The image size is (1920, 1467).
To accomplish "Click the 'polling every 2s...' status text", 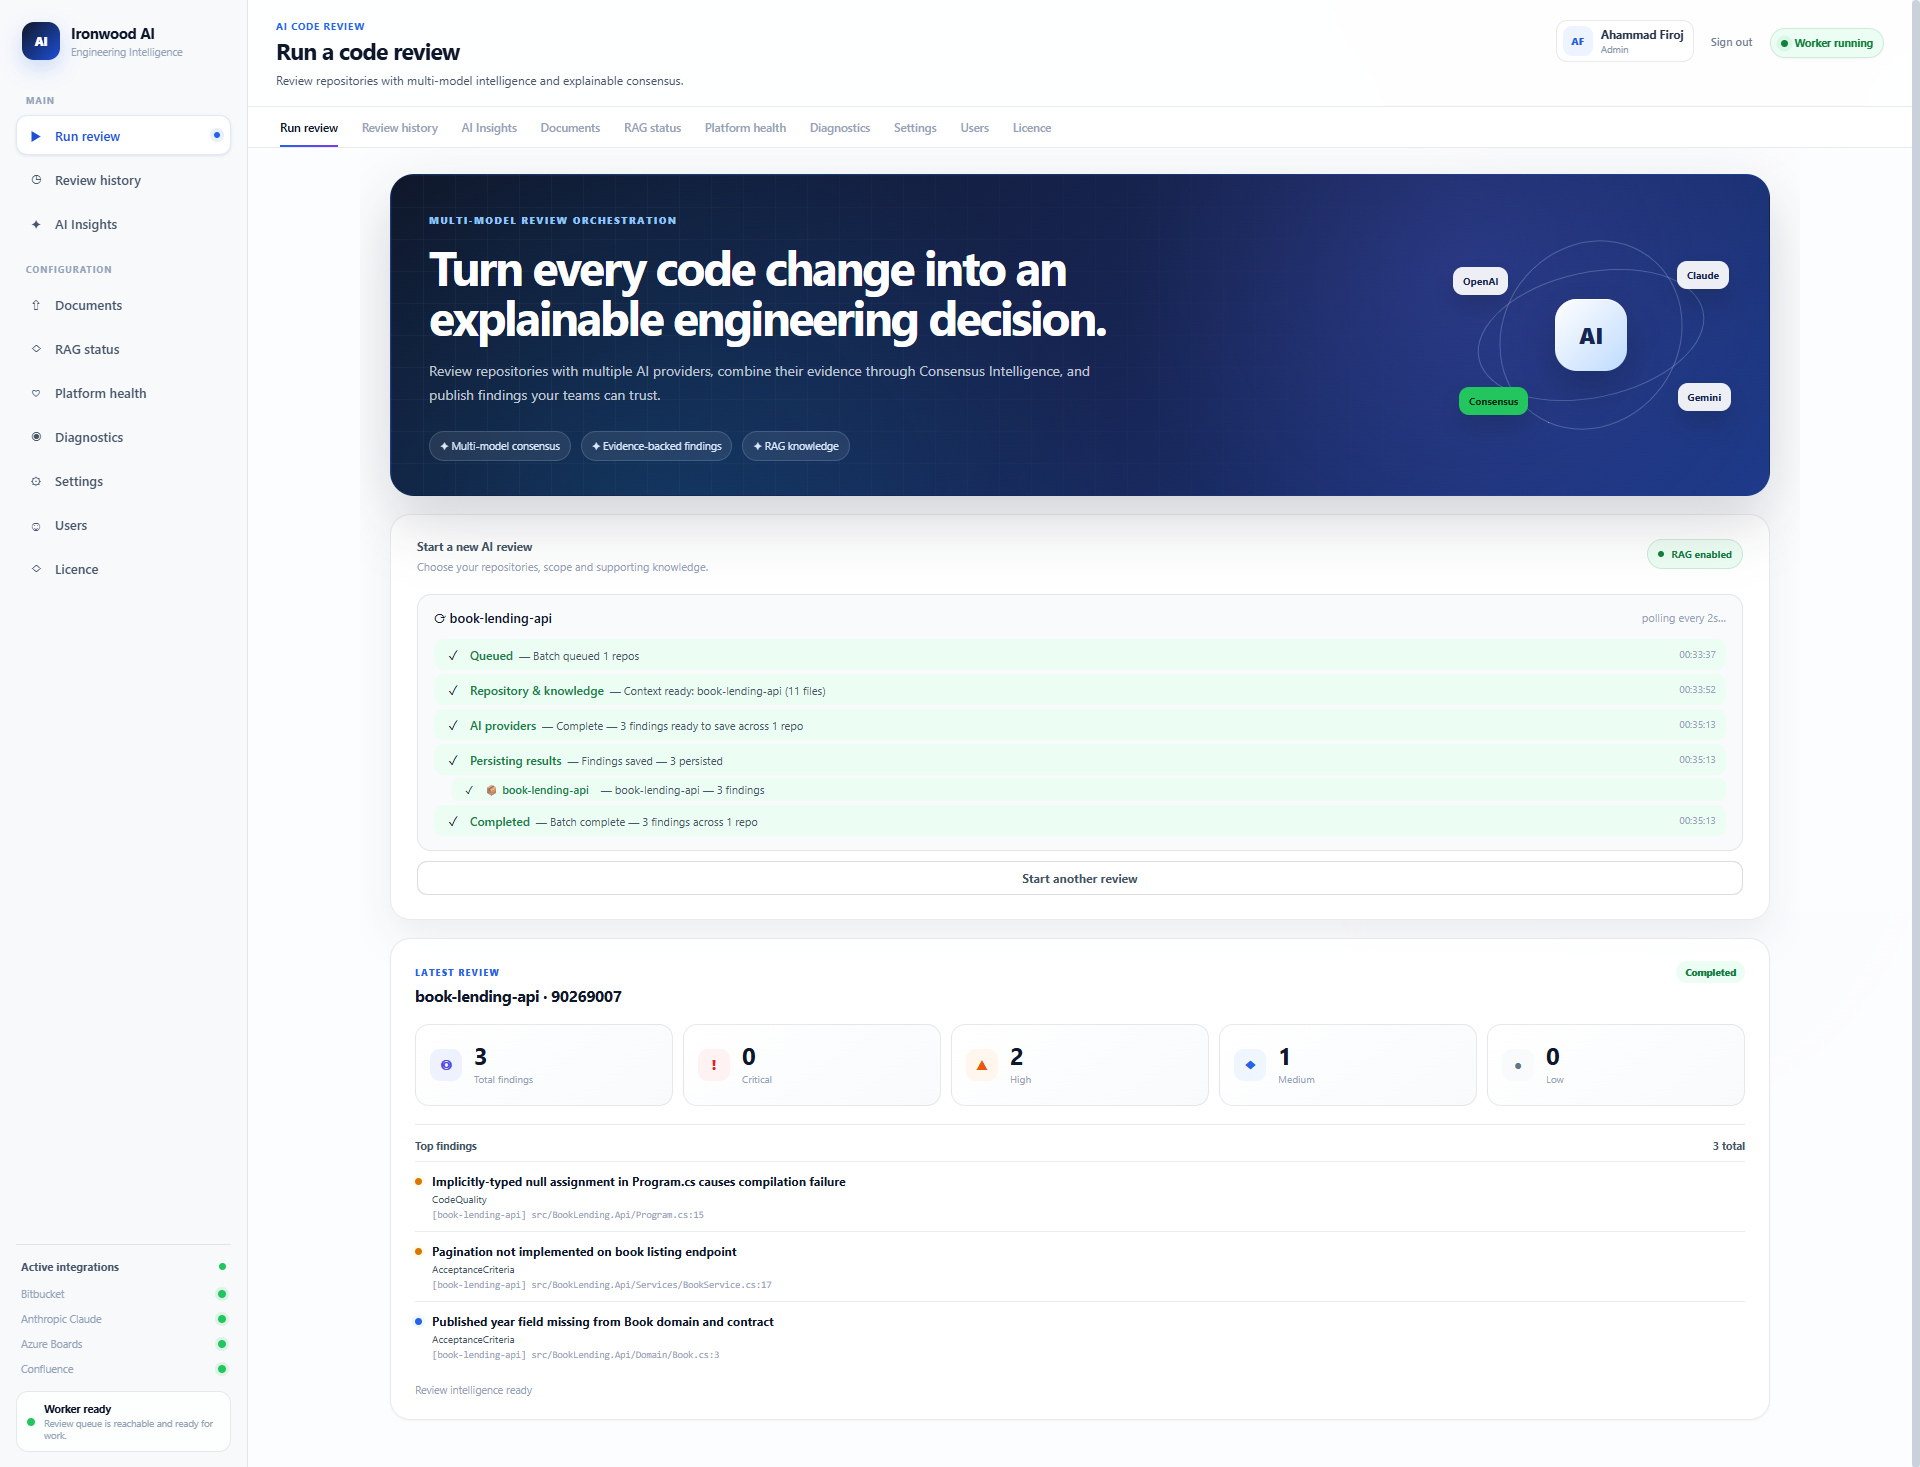I will click(1683, 618).
